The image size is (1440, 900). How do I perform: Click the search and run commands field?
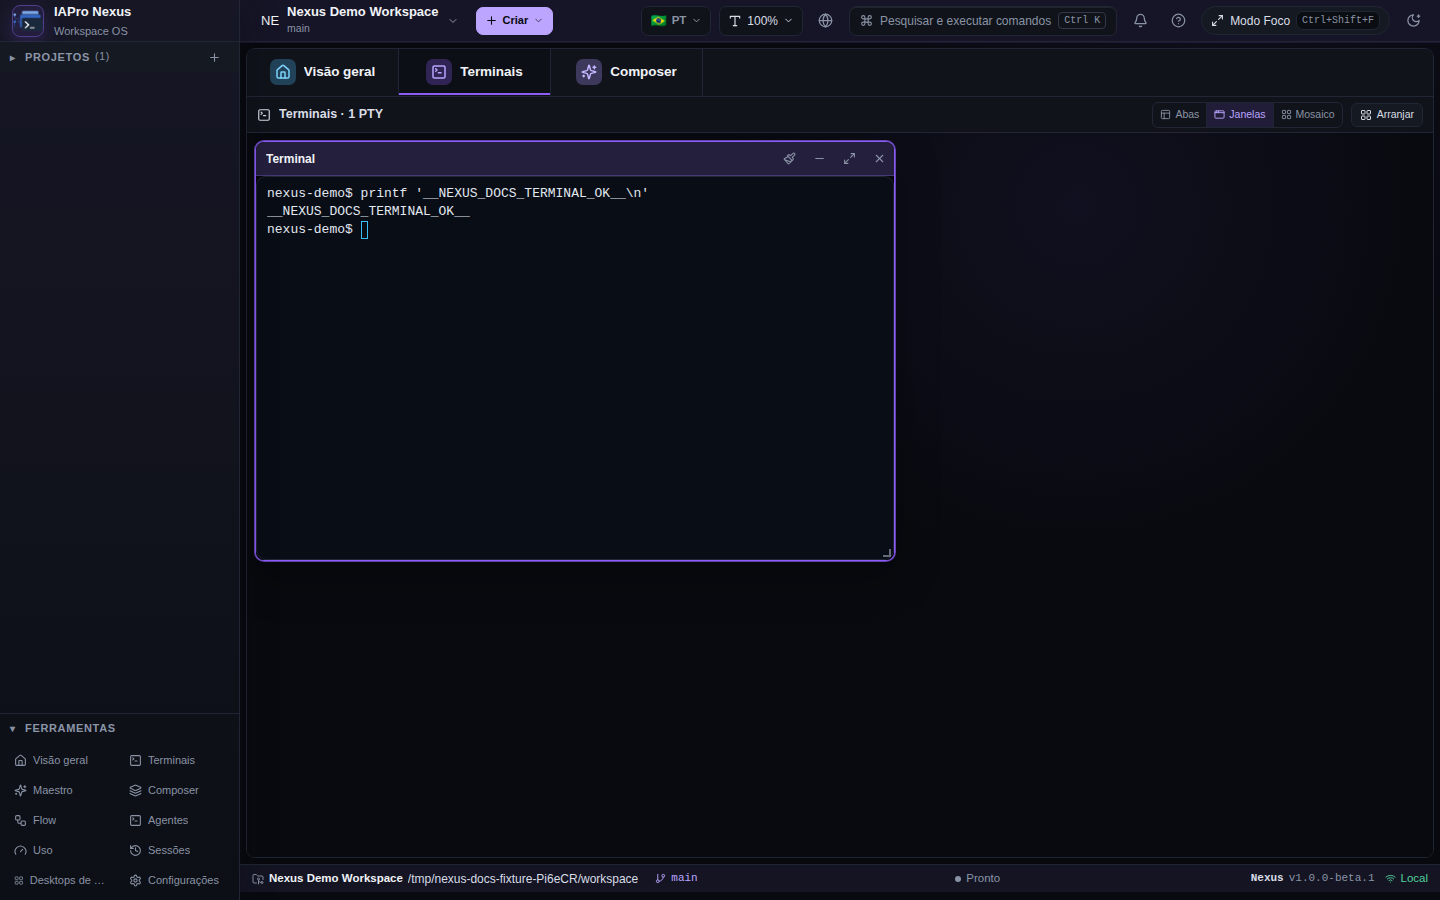pyautogui.click(x=982, y=21)
